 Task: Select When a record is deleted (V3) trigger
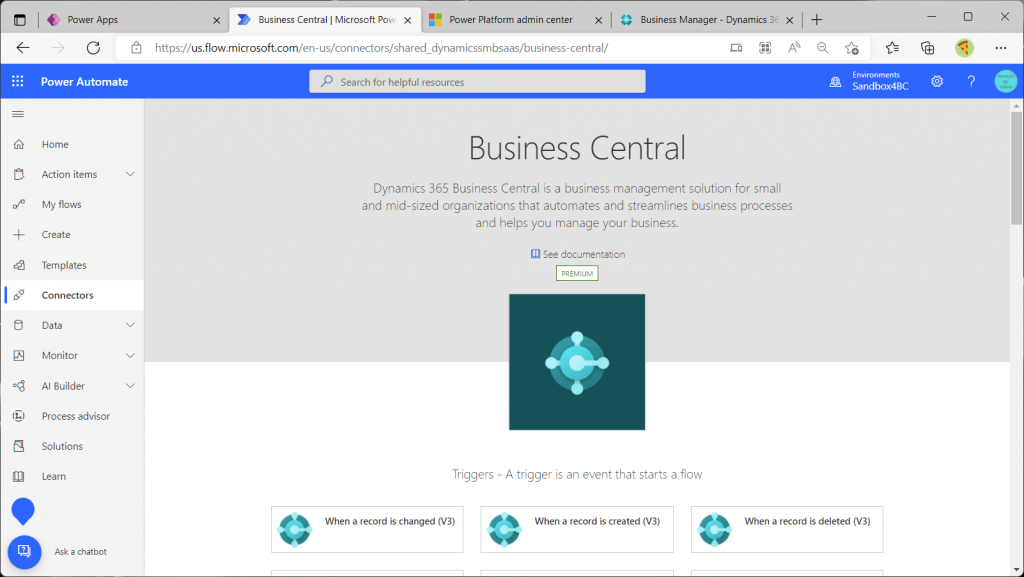787,529
